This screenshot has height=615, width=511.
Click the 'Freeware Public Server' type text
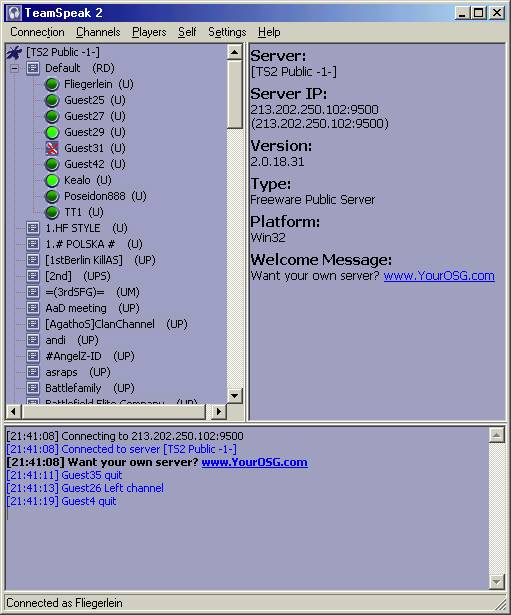[313, 200]
